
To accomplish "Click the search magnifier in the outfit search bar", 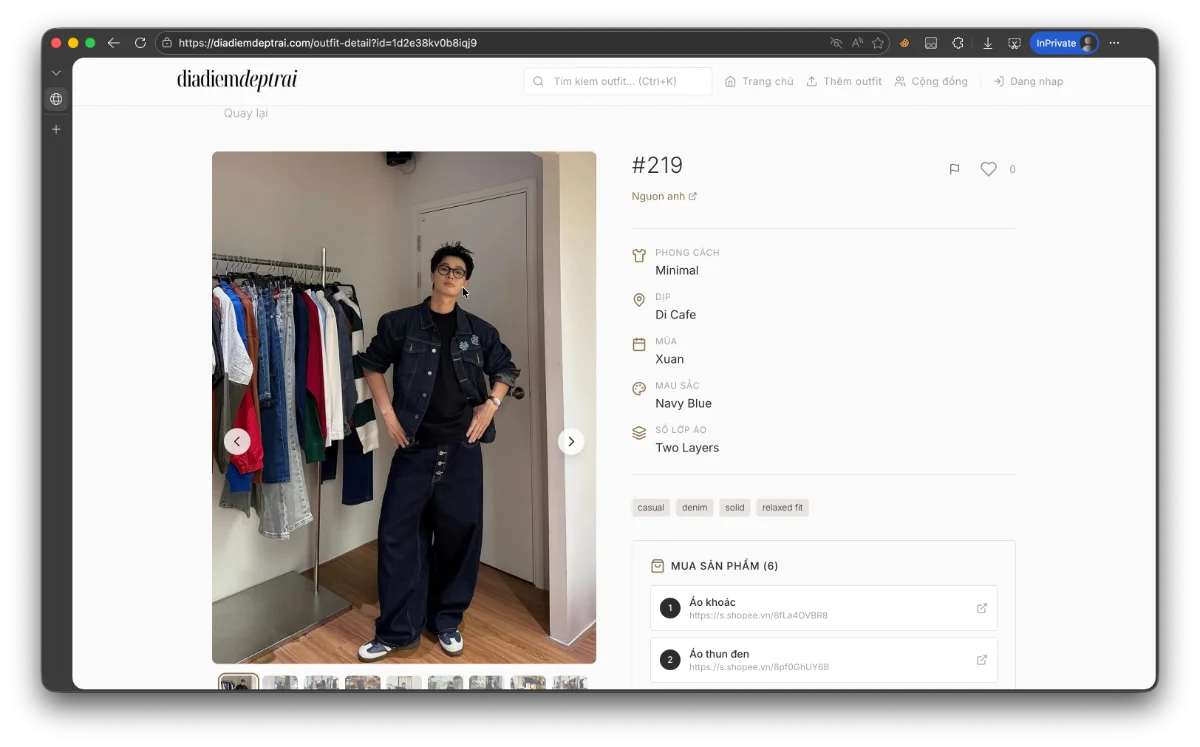I will coord(539,81).
